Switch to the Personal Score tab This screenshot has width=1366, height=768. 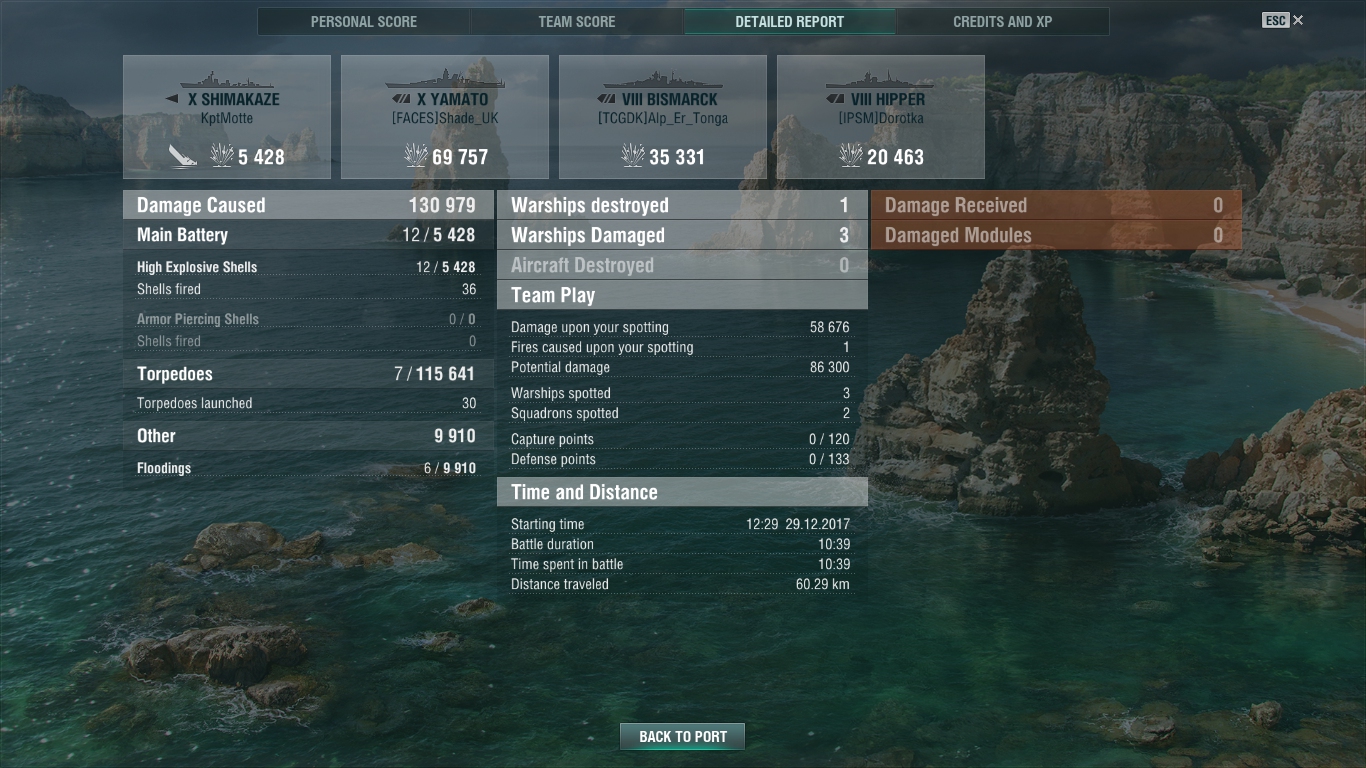click(x=364, y=21)
